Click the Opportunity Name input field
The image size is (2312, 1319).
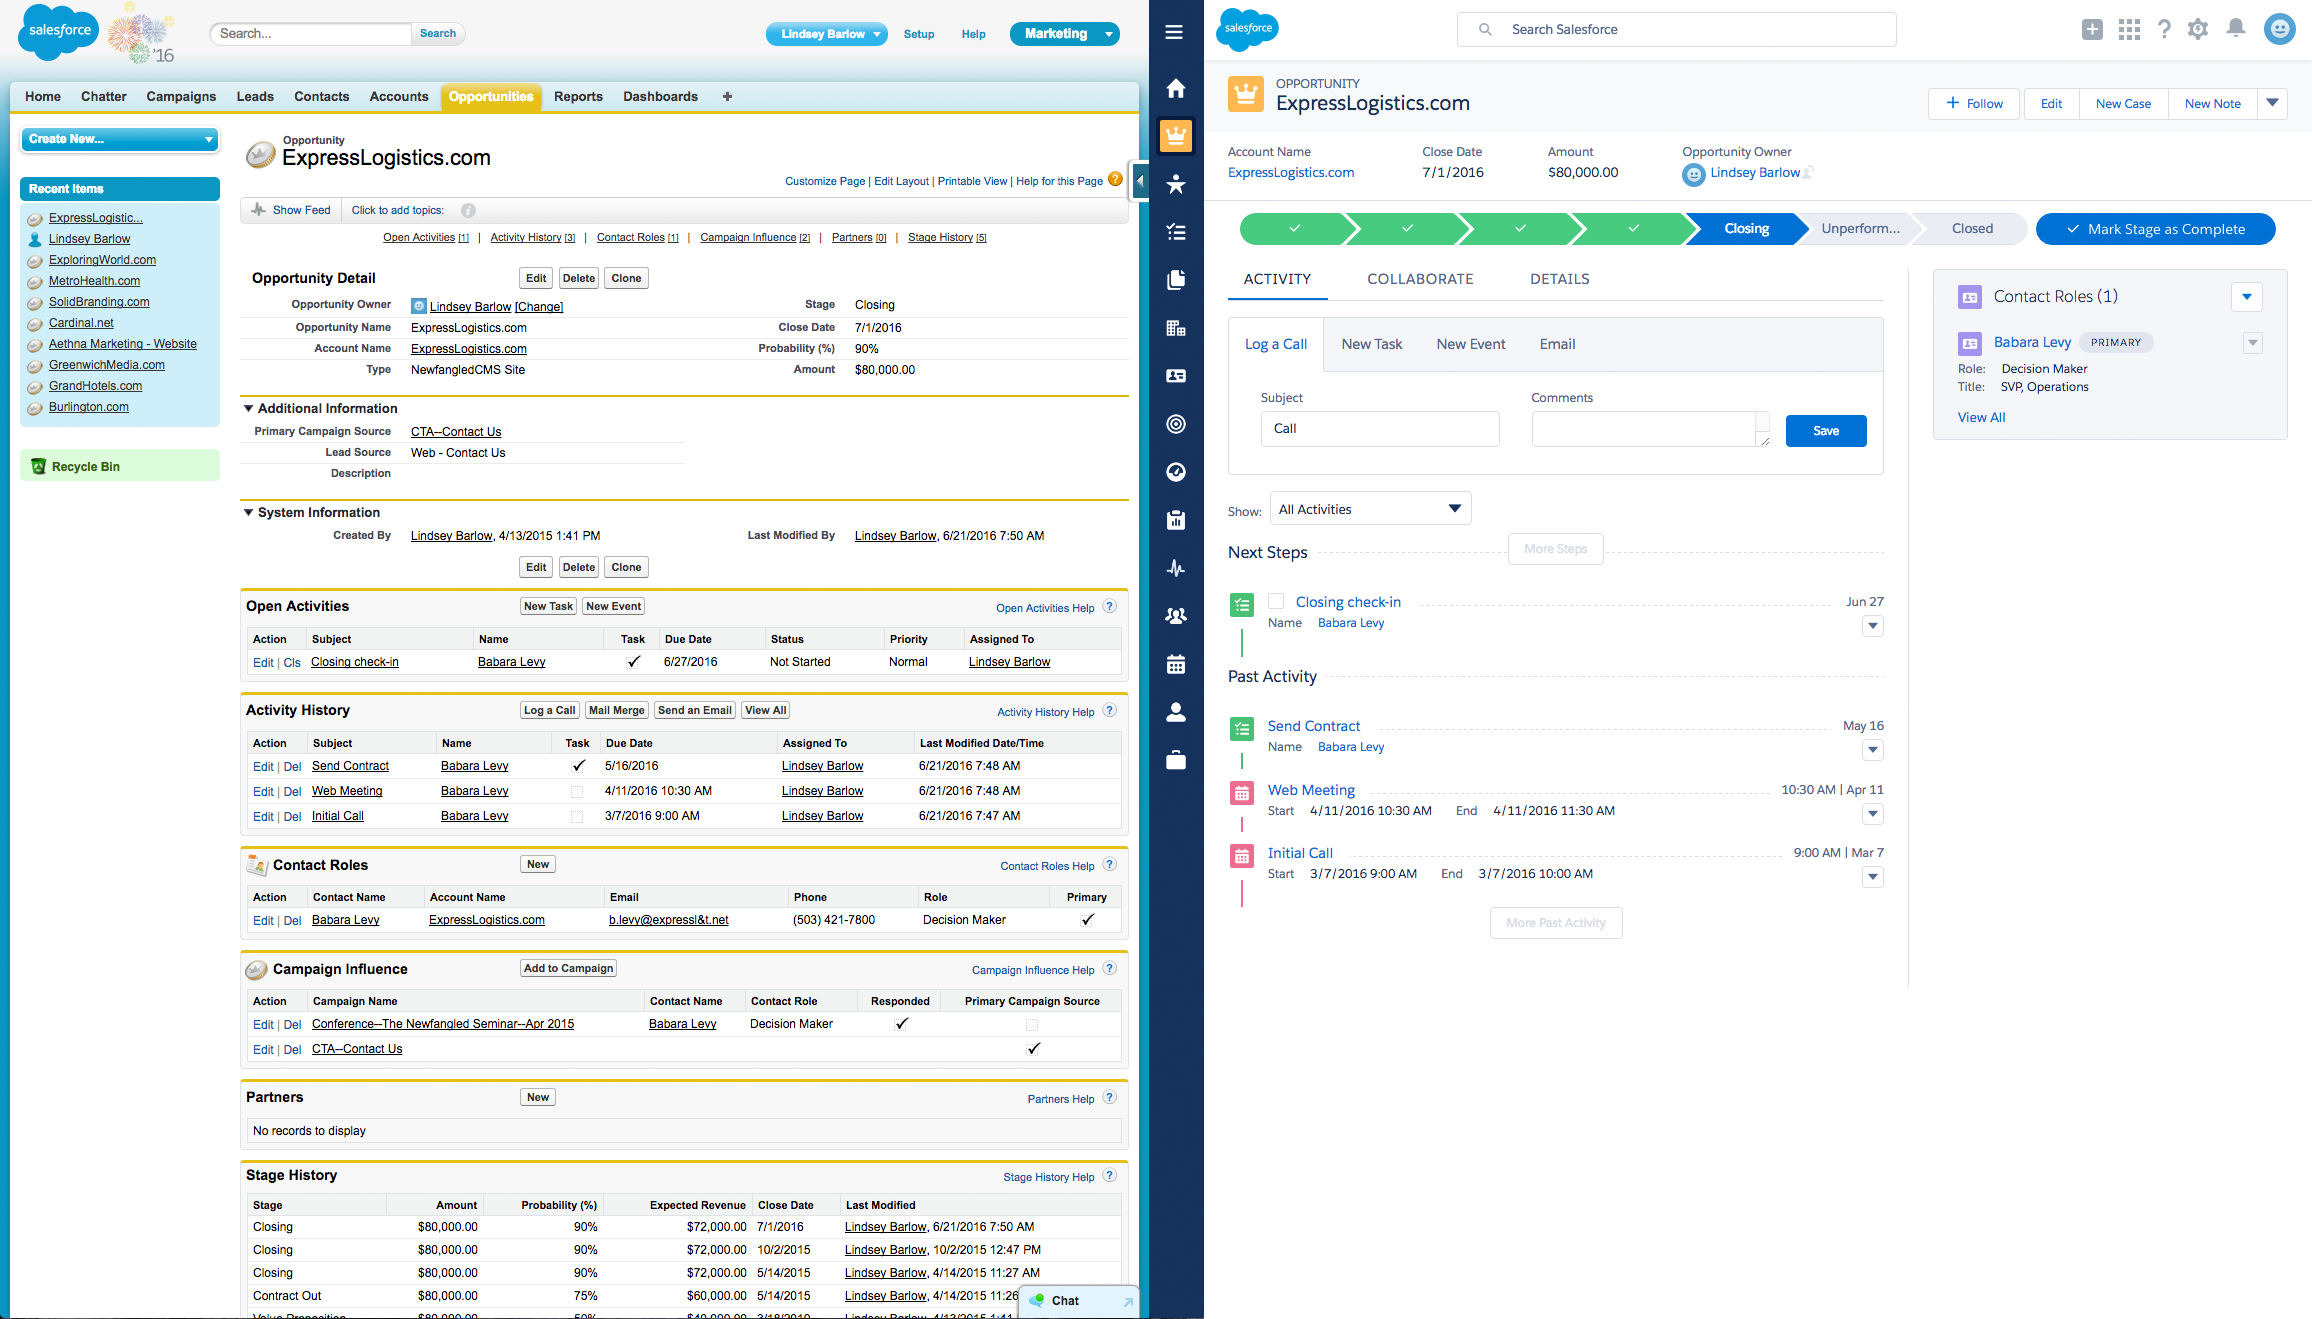470,327
